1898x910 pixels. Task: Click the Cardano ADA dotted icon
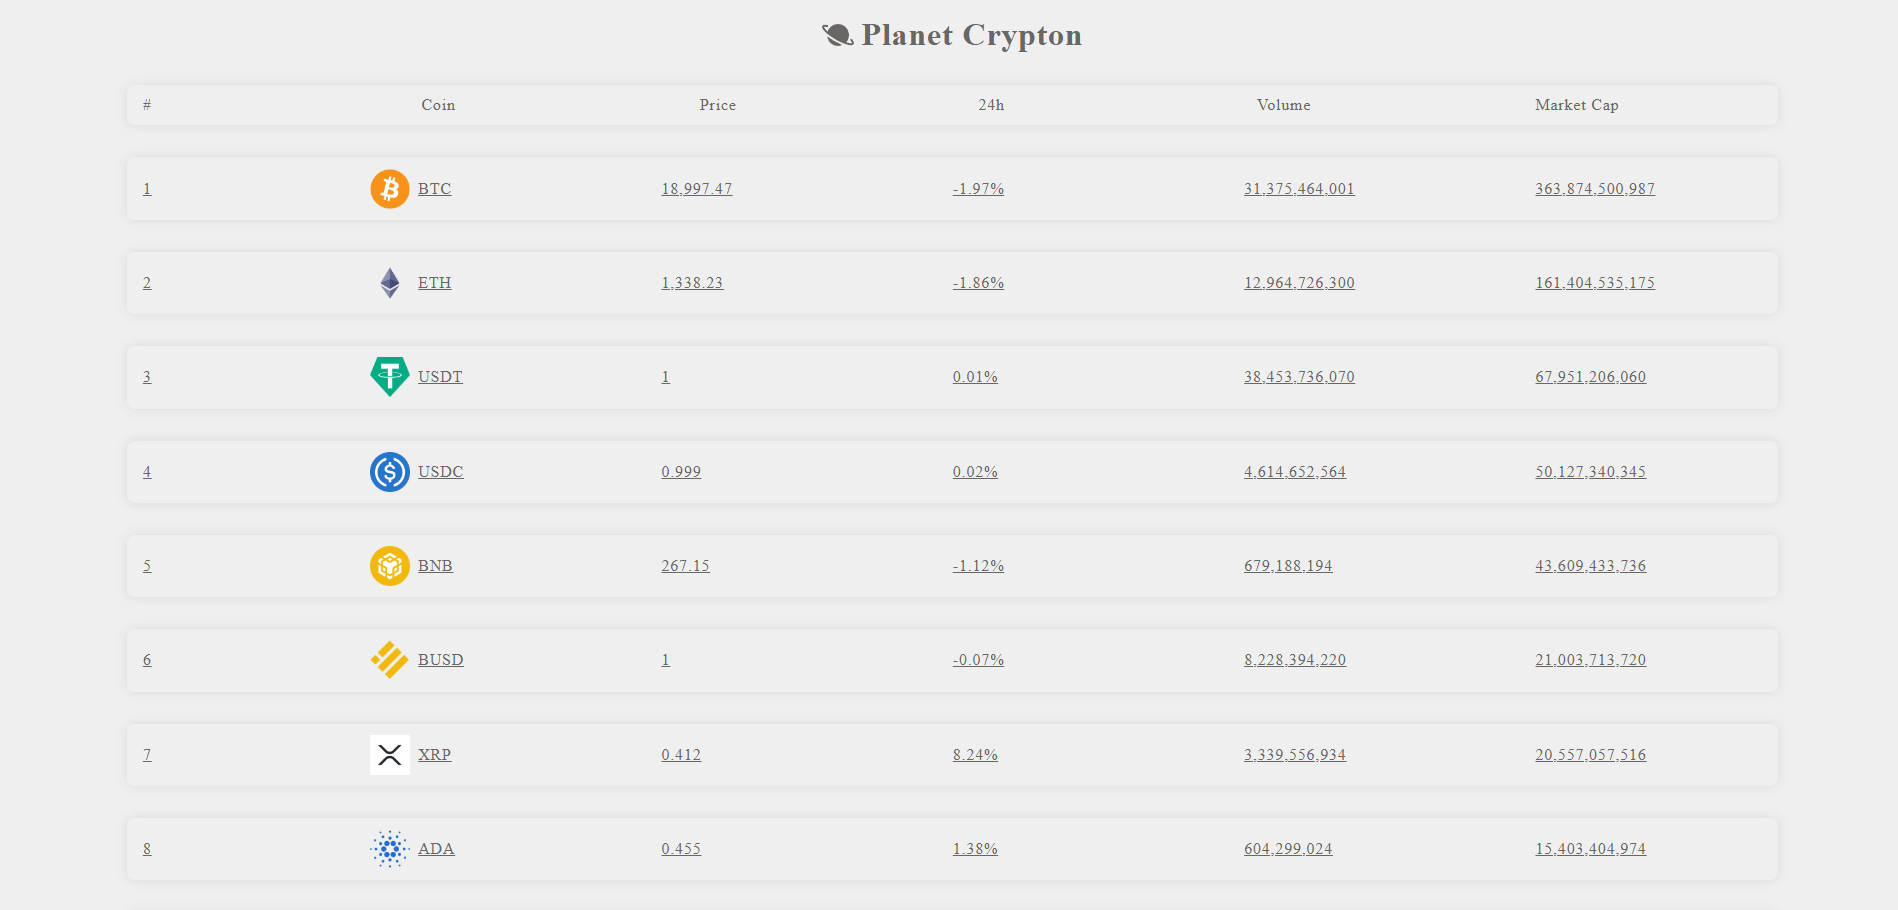[389, 849]
